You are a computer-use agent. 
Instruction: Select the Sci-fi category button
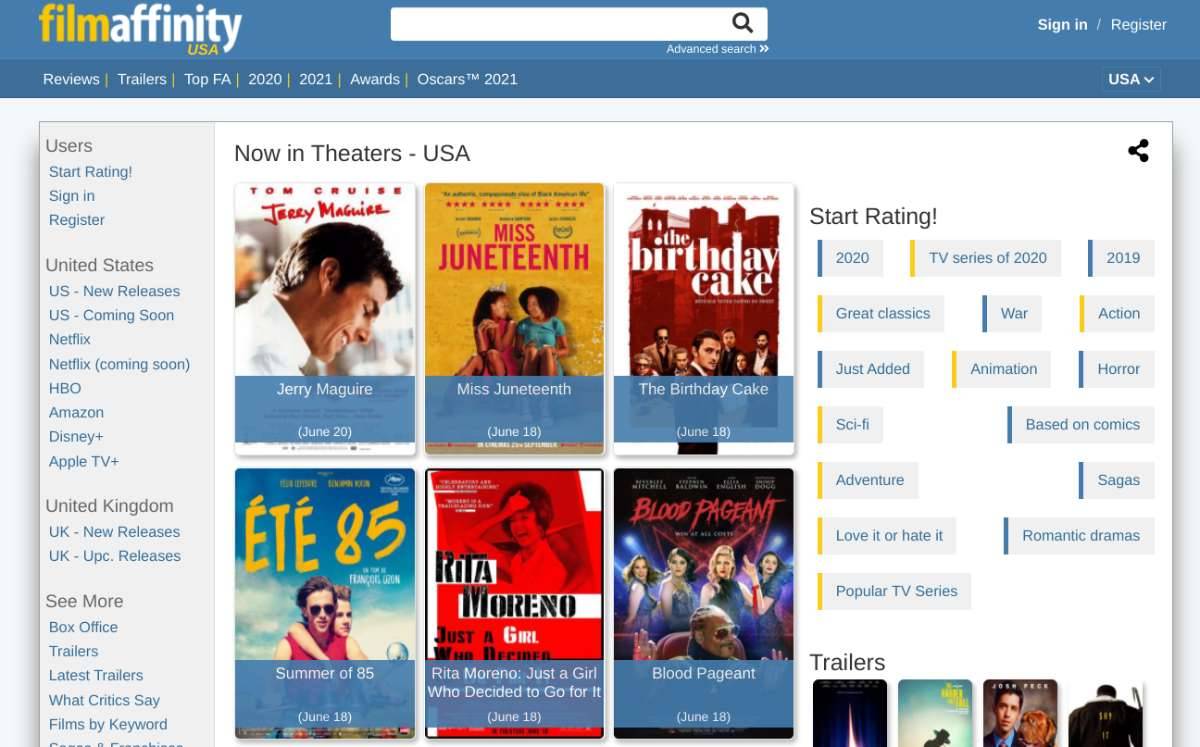(x=852, y=424)
